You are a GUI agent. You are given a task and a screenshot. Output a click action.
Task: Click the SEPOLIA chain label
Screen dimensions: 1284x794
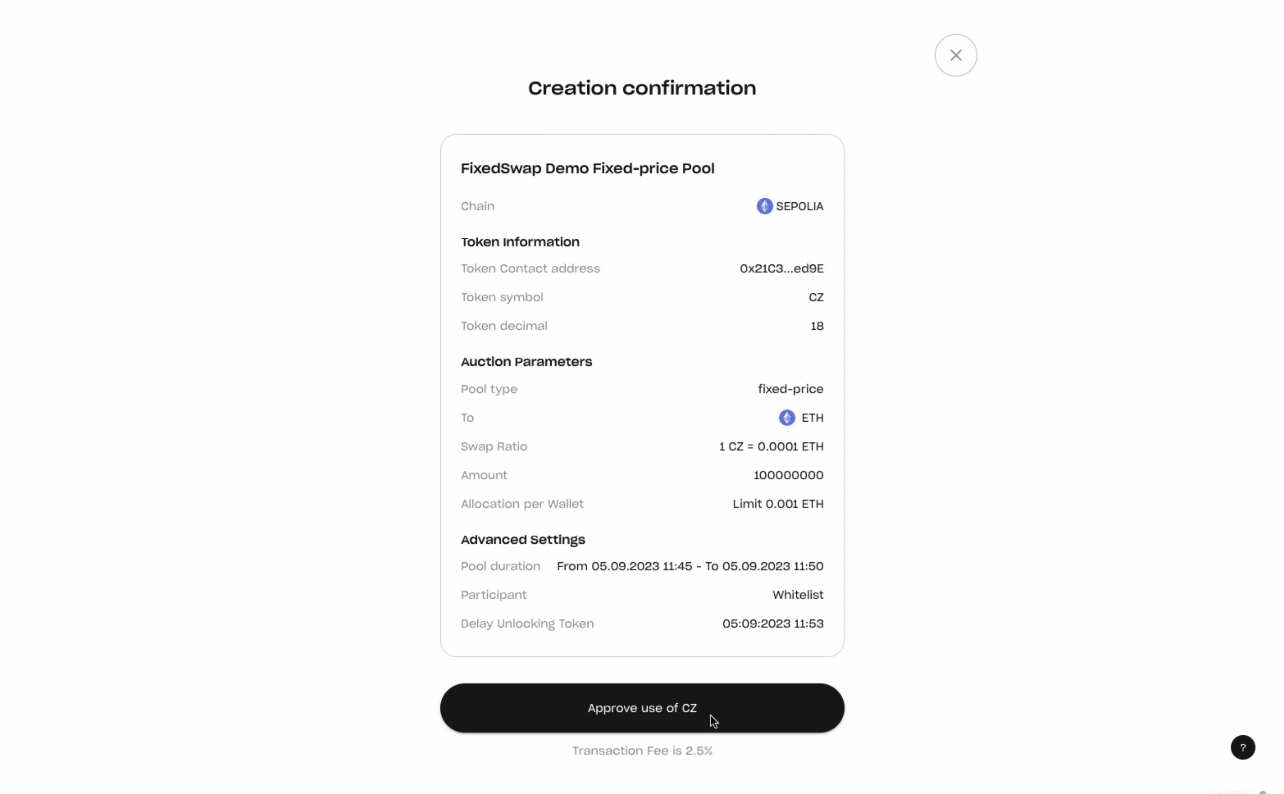click(x=799, y=206)
